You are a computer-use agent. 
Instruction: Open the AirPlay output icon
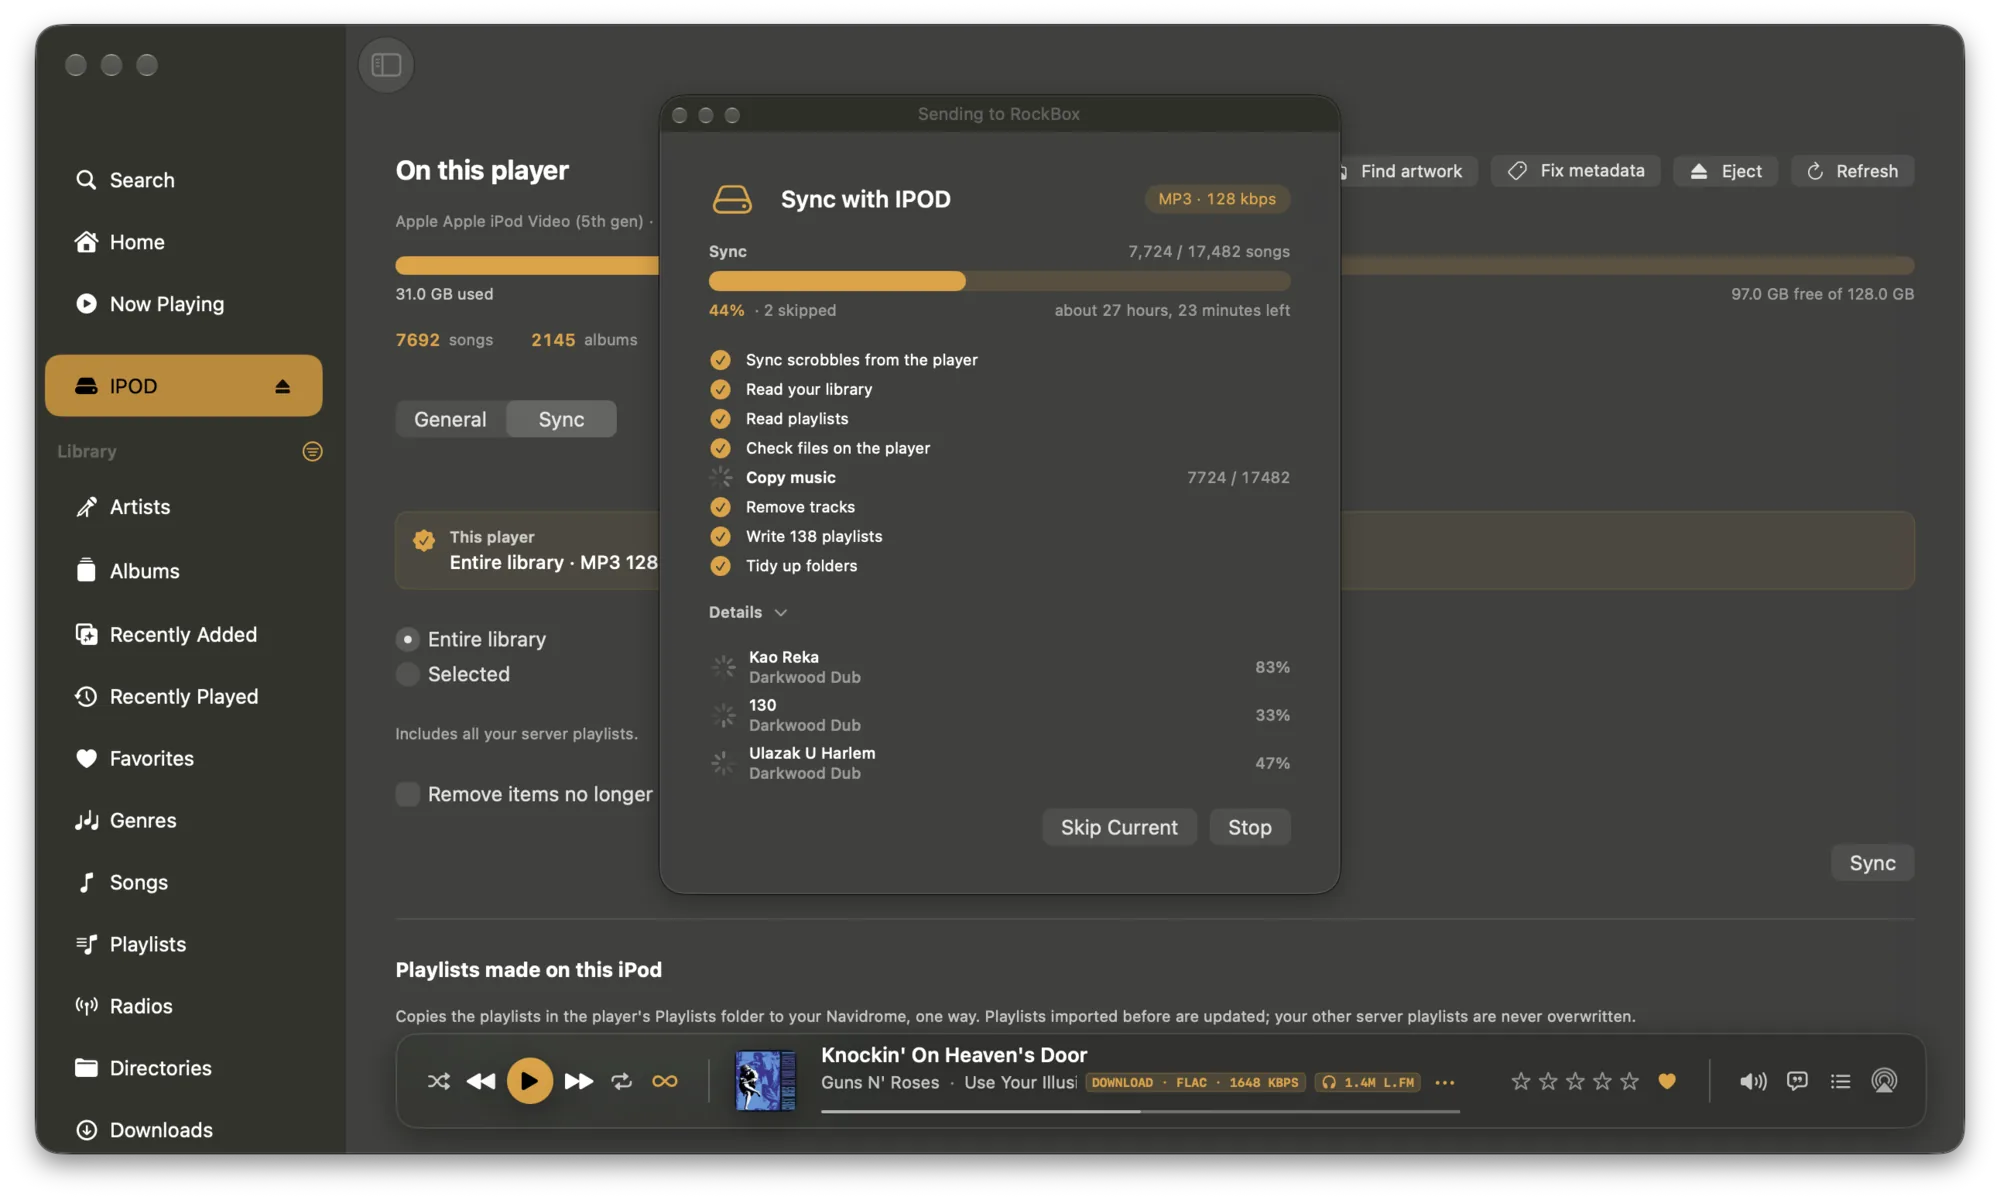coord(1884,1082)
